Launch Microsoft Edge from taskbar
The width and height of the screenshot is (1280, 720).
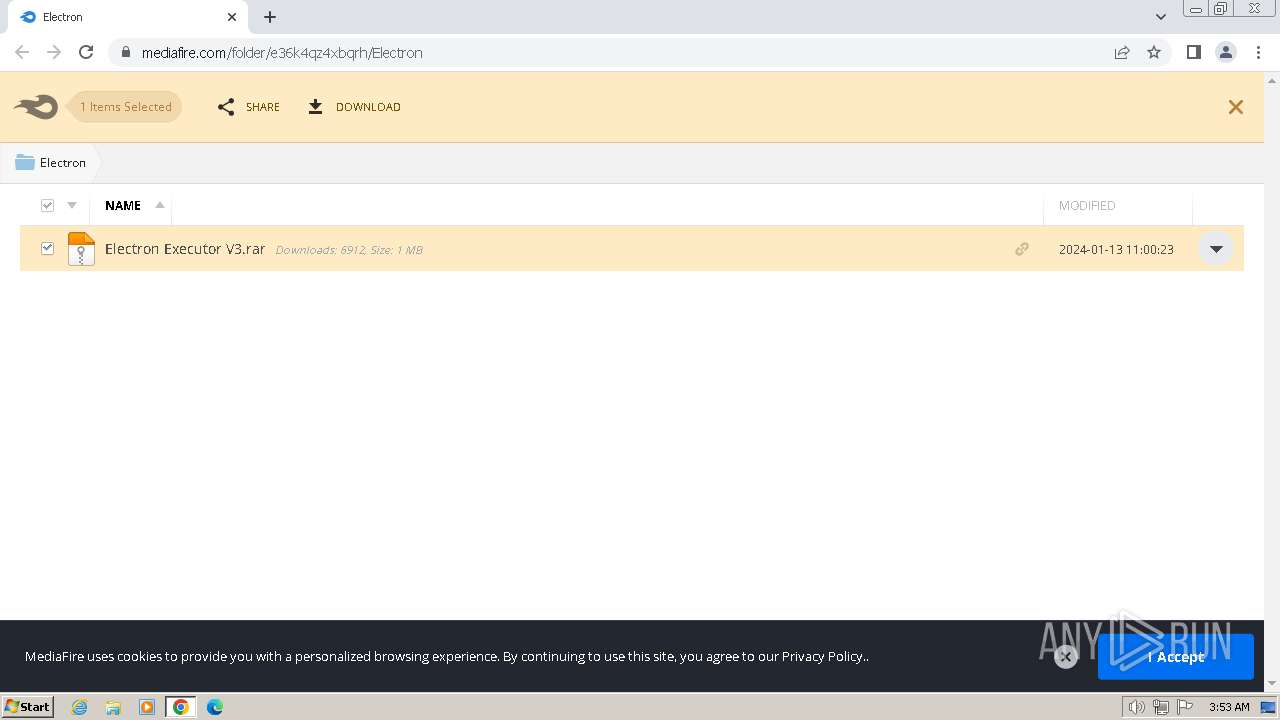click(x=215, y=707)
